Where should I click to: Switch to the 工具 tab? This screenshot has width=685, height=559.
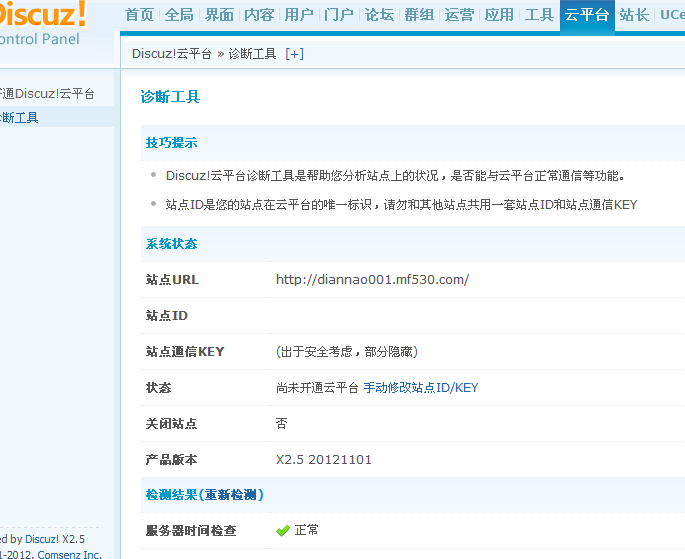tap(539, 15)
